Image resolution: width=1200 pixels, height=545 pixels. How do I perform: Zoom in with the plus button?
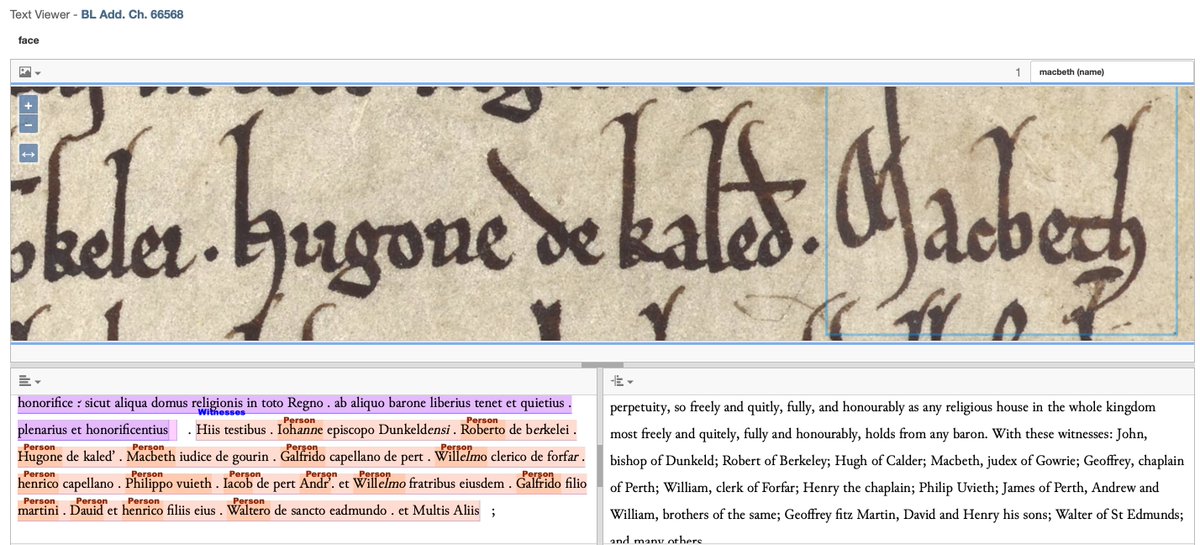[x=28, y=105]
